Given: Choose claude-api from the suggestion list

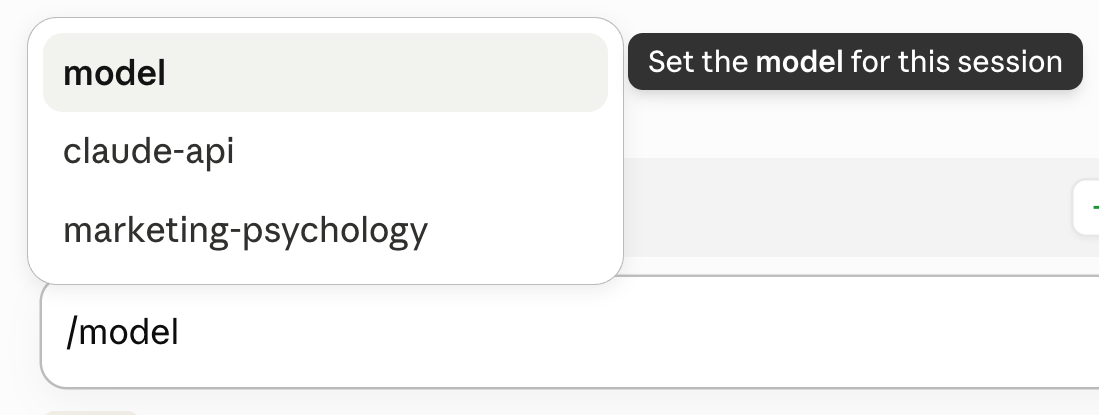Looking at the screenshot, I should pyautogui.click(x=325, y=151).
